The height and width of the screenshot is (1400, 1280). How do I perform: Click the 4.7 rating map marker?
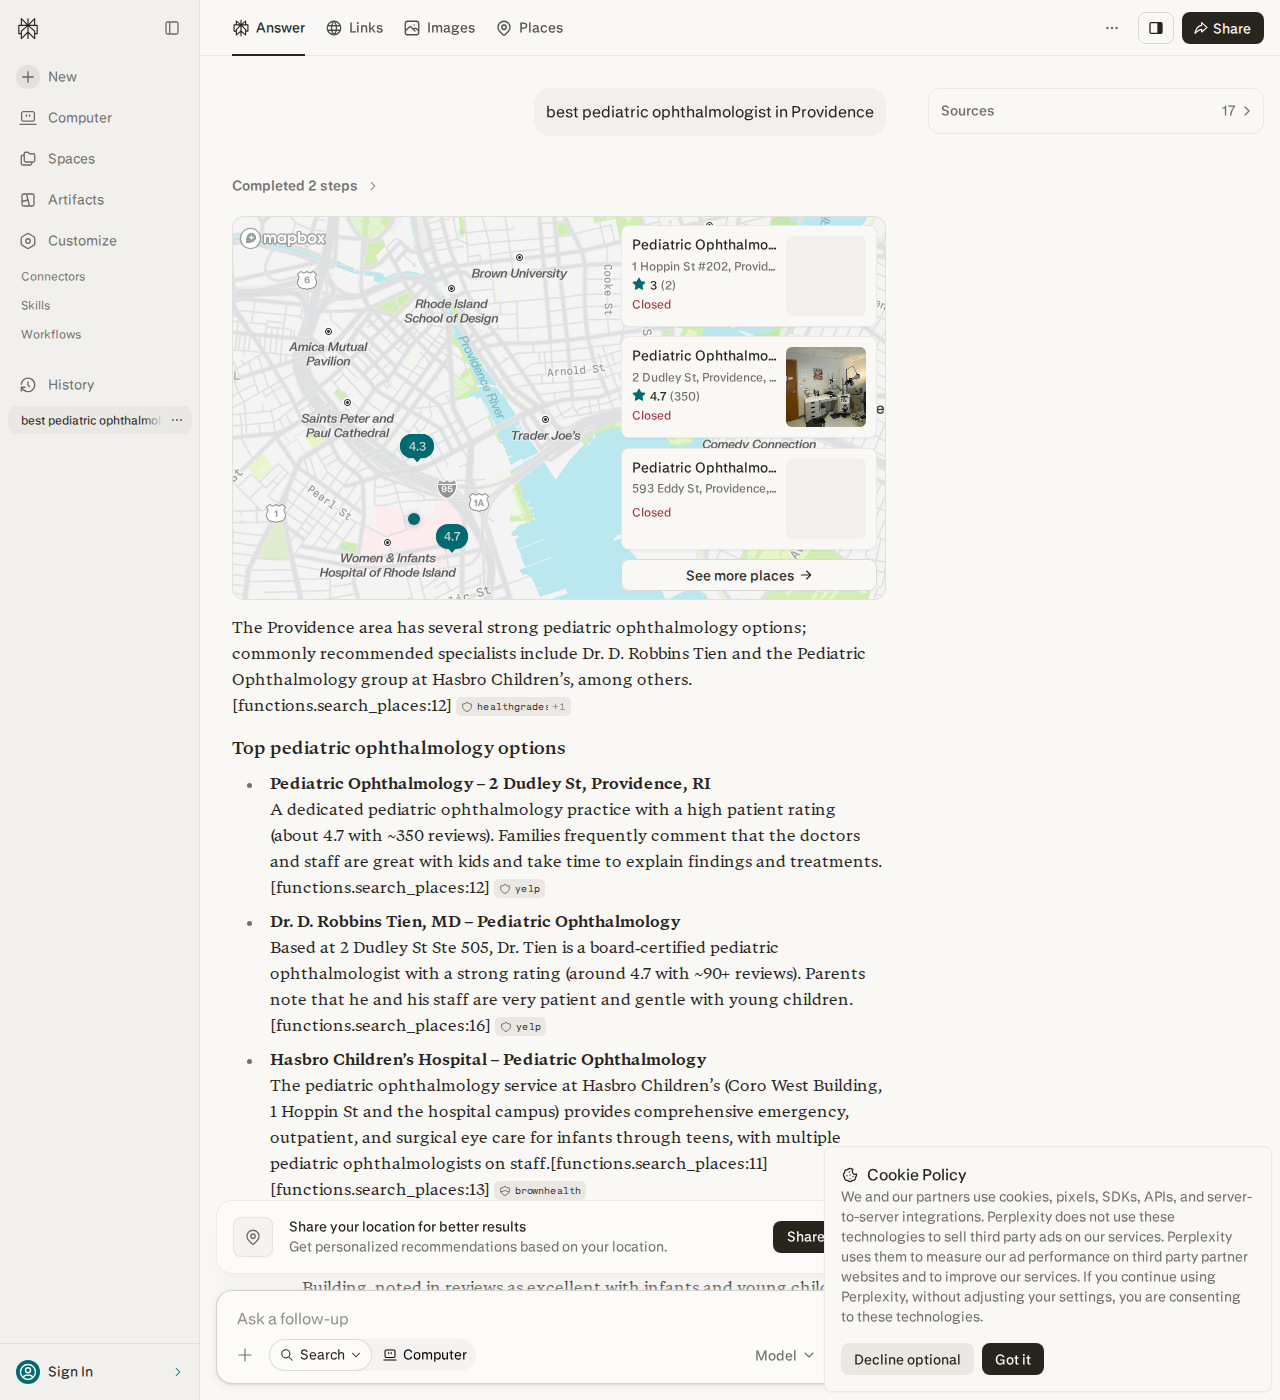pyautogui.click(x=452, y=537)
